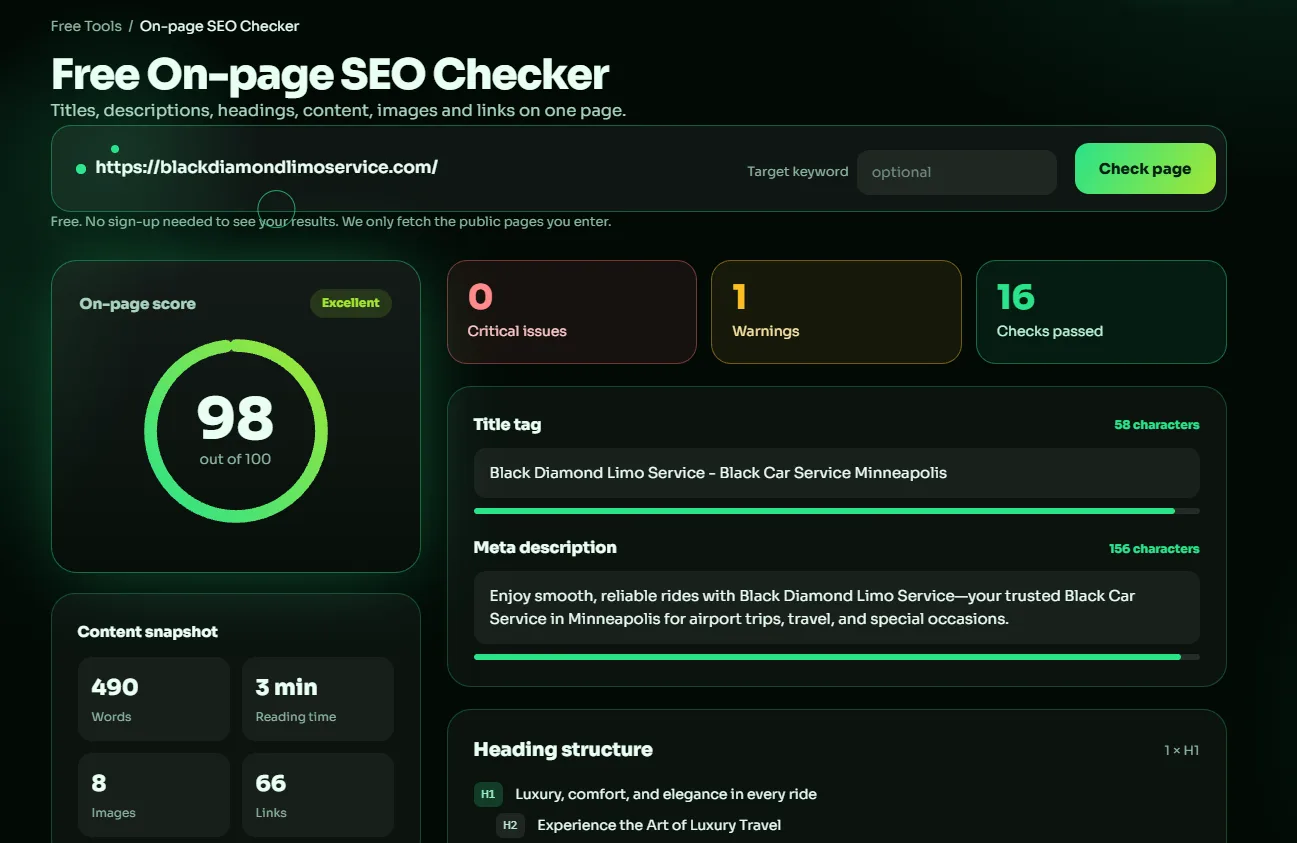This screenshot has height=843, width=1297.
Task: Select the Warnings card
Action: (x=836, y=312)
